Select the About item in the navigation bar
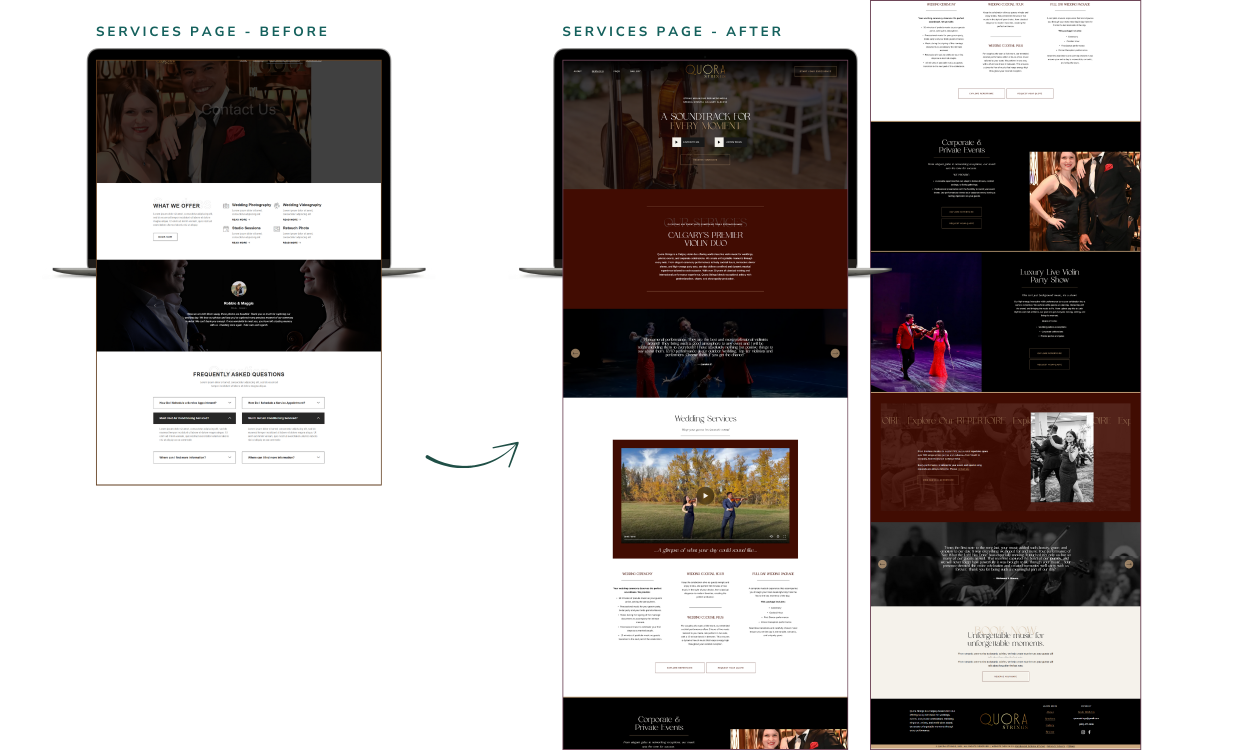 [x=577, y=71]
